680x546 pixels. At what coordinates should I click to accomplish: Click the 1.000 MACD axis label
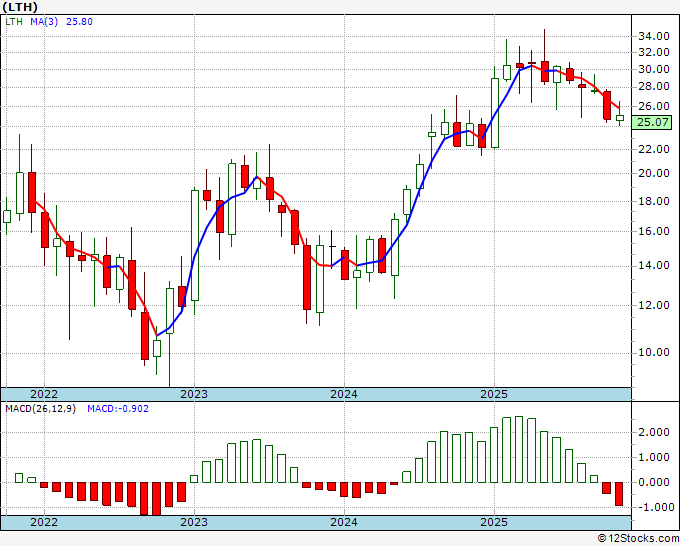click(x=654, y=458)
